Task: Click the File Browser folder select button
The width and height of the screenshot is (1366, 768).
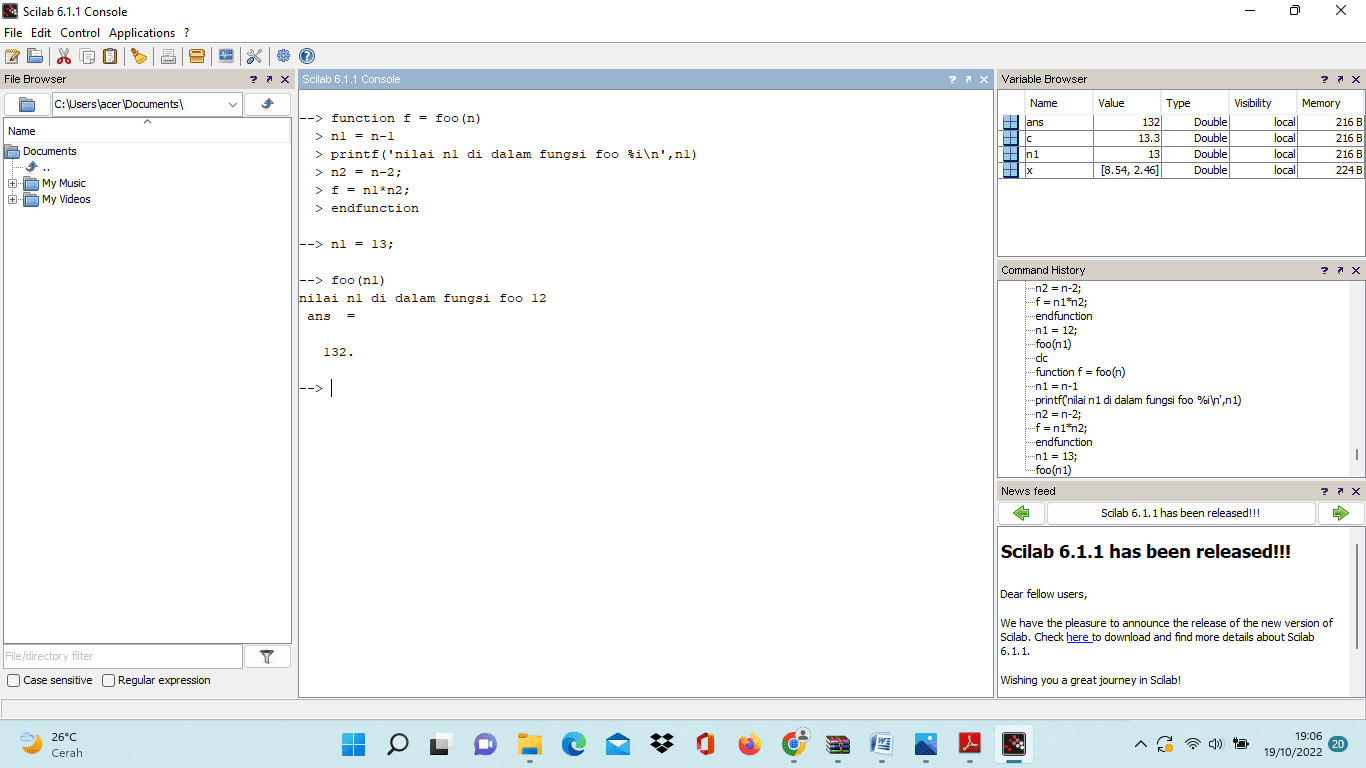Action: [27, 104]
